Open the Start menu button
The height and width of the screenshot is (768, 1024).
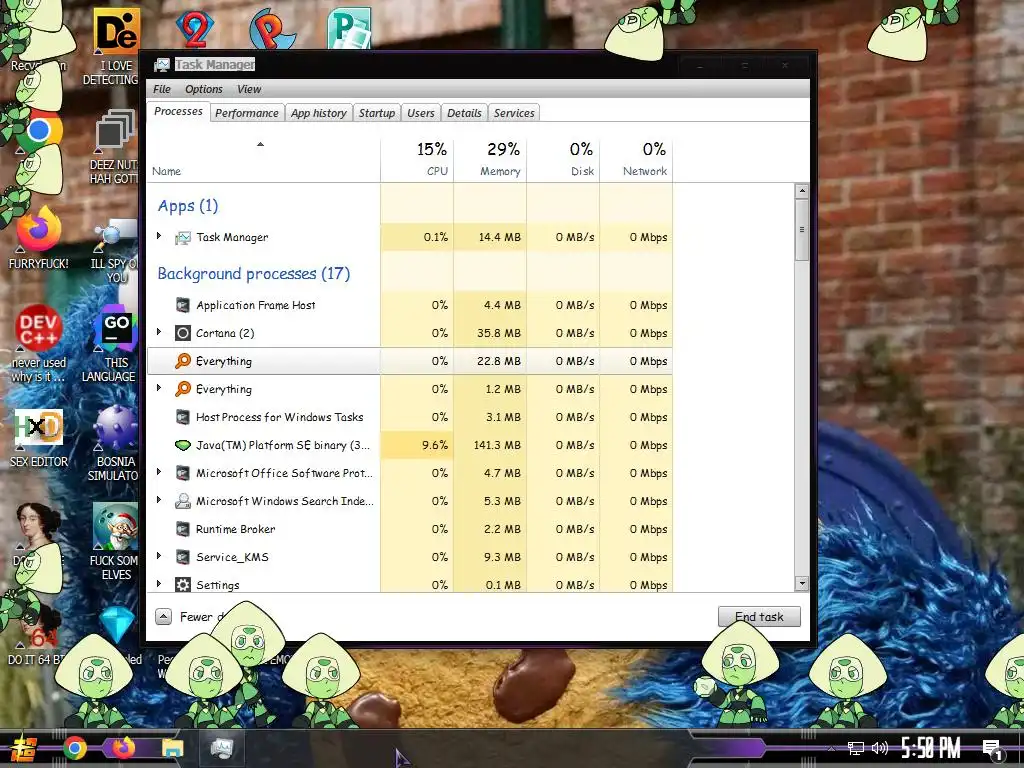24,748
